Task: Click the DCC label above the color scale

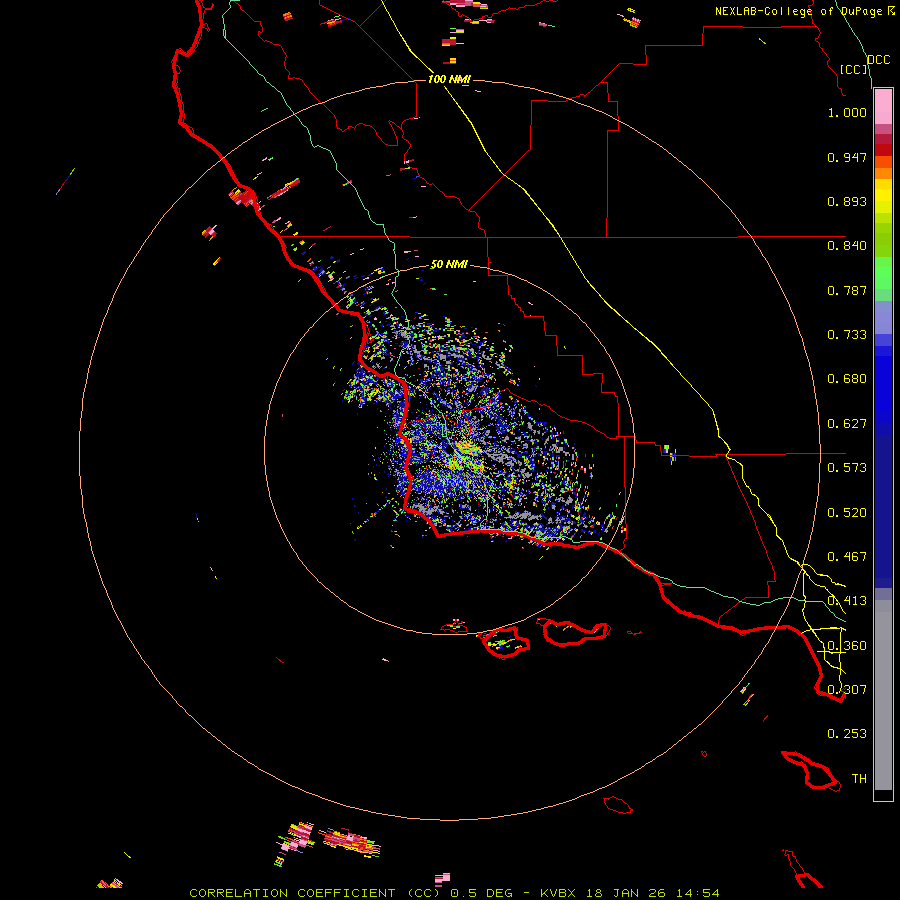Action: (878, 60)
